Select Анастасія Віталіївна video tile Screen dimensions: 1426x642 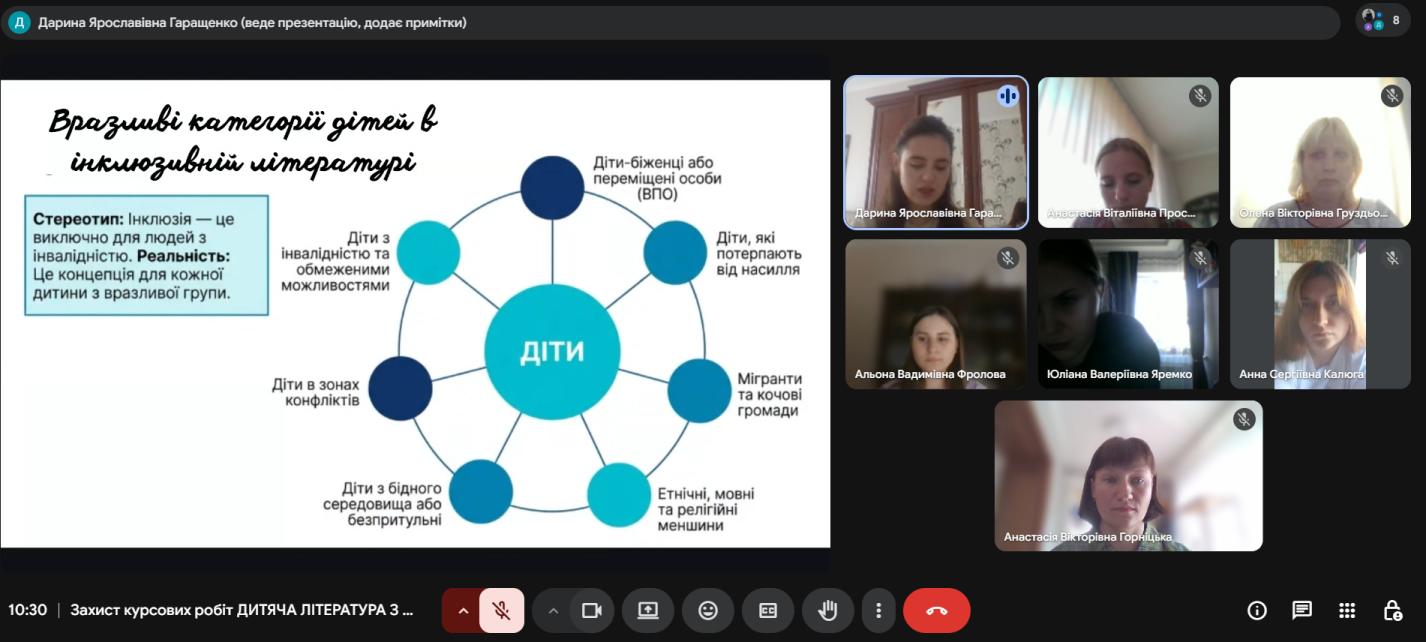(1128, 153)
